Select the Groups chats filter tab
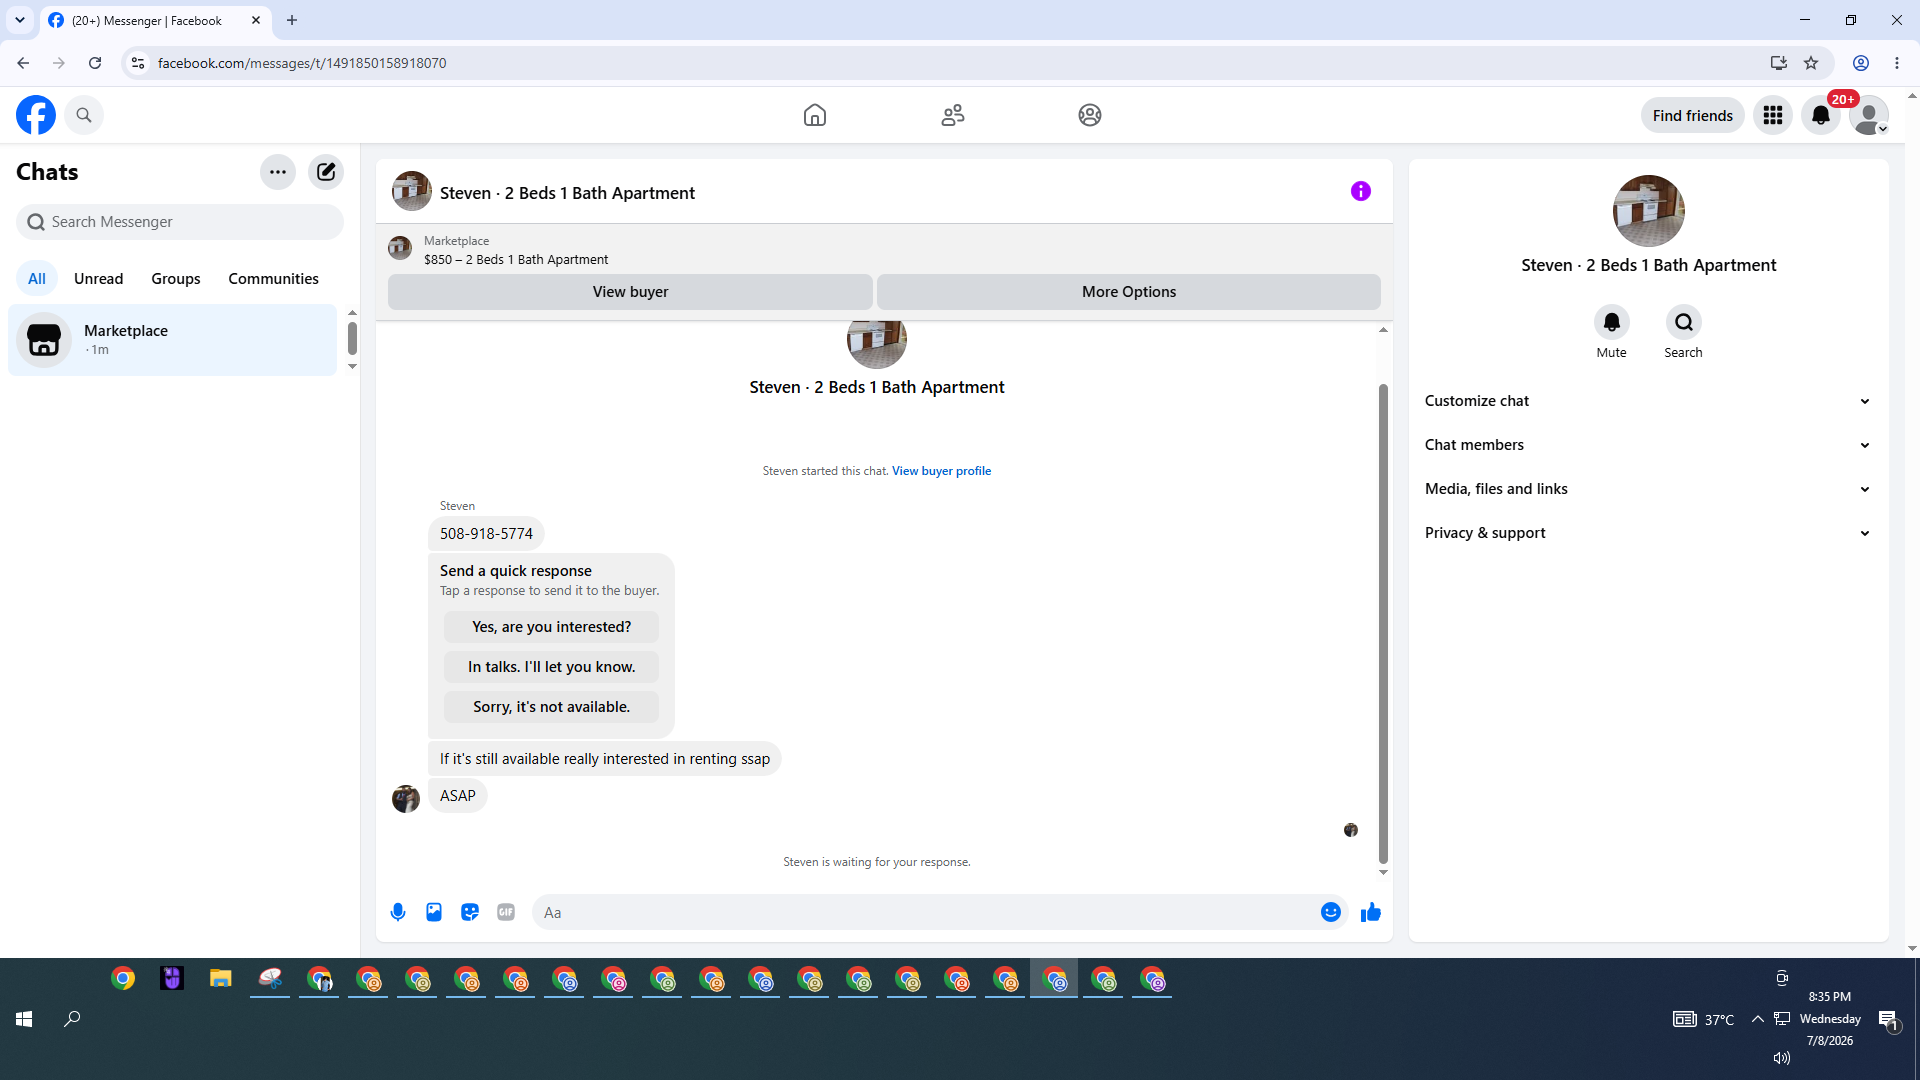 (x=176, y=279)
